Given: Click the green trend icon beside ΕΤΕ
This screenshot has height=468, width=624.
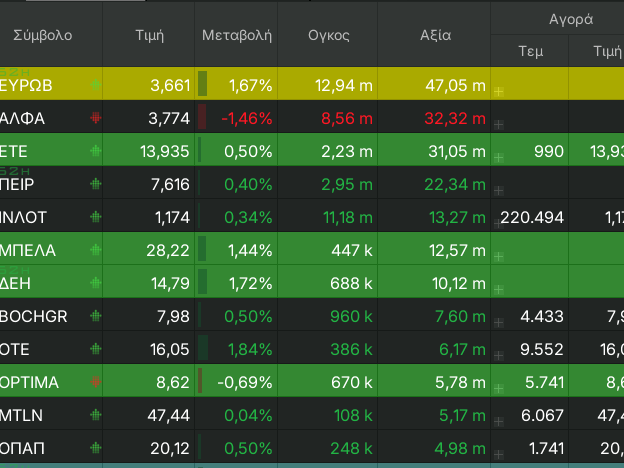Looking at the screenshot, I should point(96,151).
